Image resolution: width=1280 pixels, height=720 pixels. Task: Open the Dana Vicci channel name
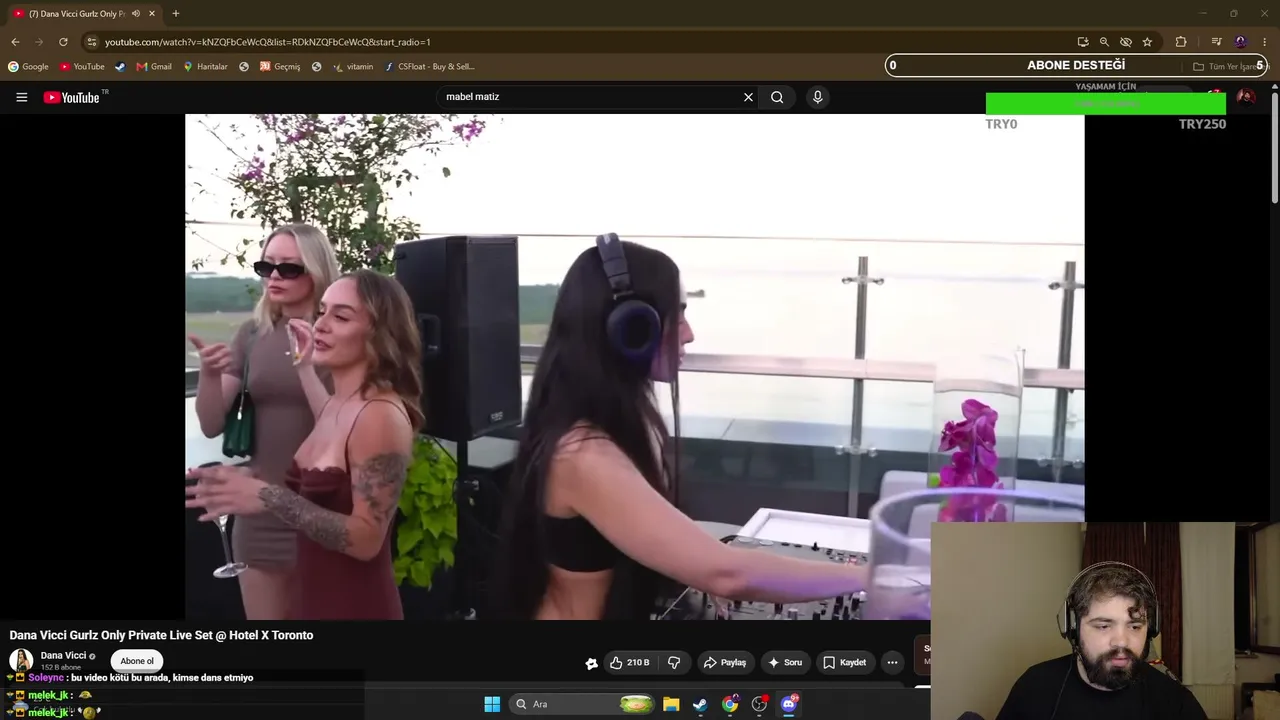point(63,656)
